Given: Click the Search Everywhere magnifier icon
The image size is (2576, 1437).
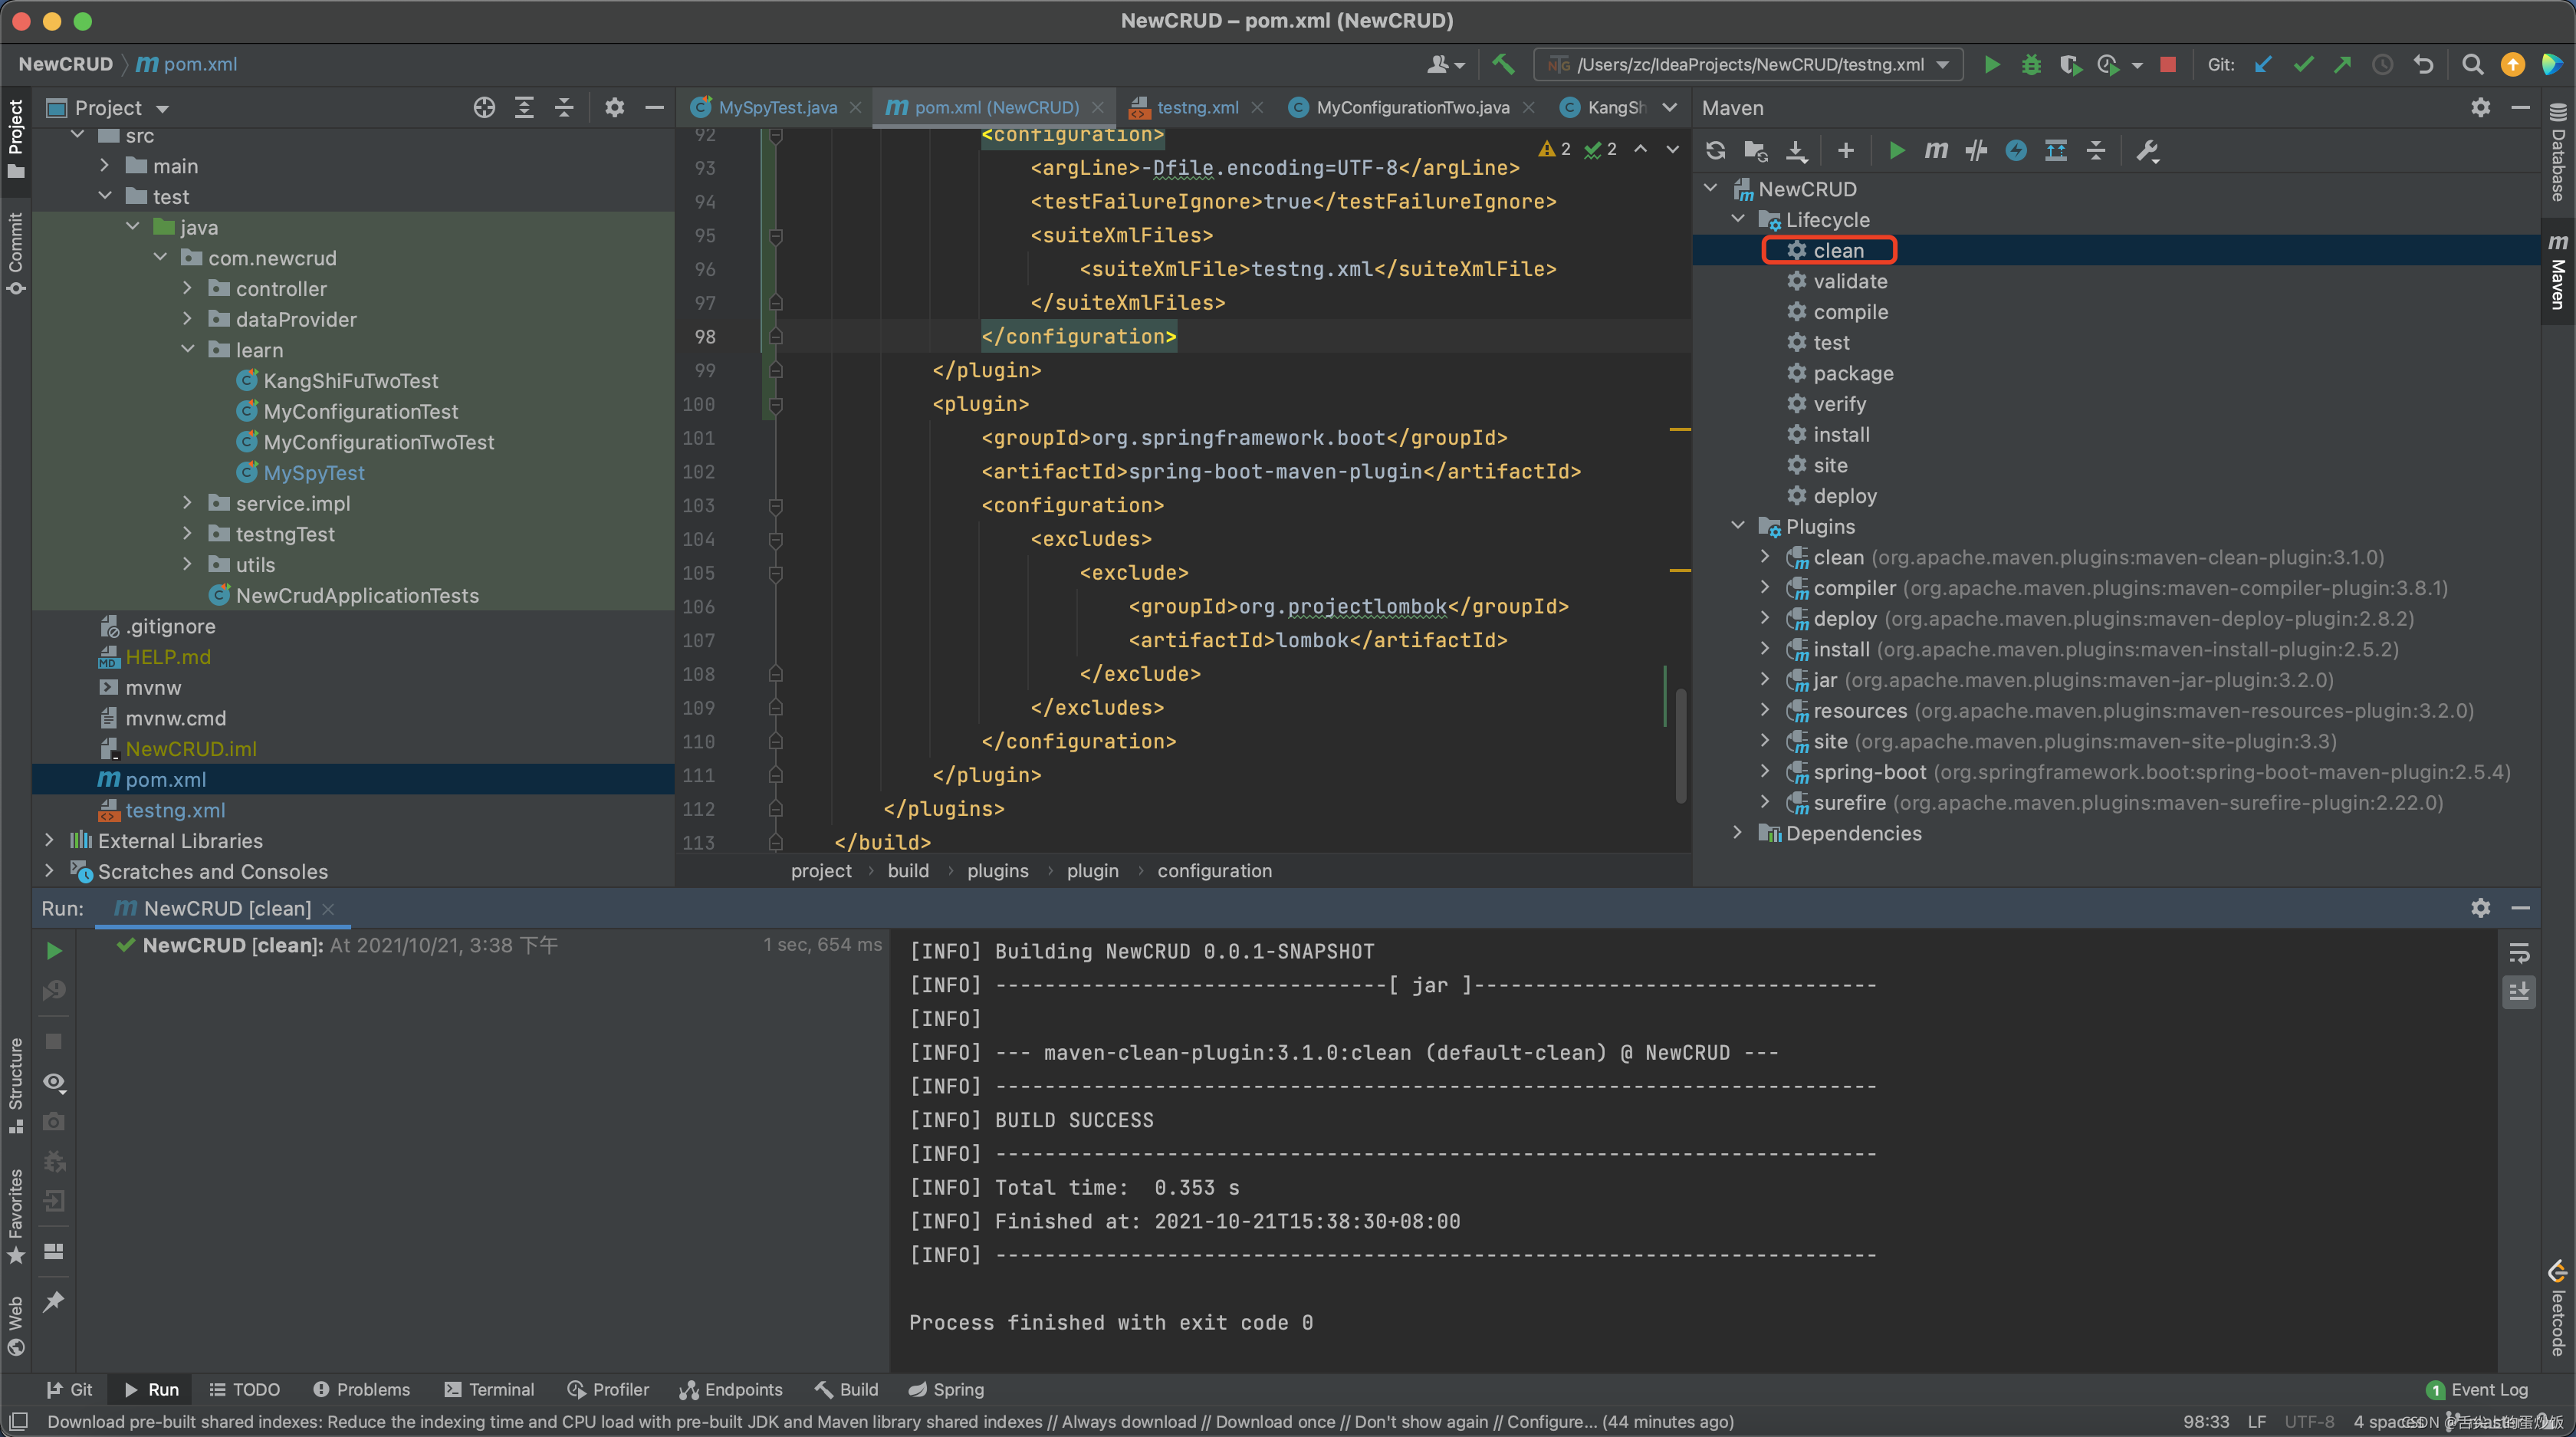Looking at the screenshot, I should [2473, 64].
